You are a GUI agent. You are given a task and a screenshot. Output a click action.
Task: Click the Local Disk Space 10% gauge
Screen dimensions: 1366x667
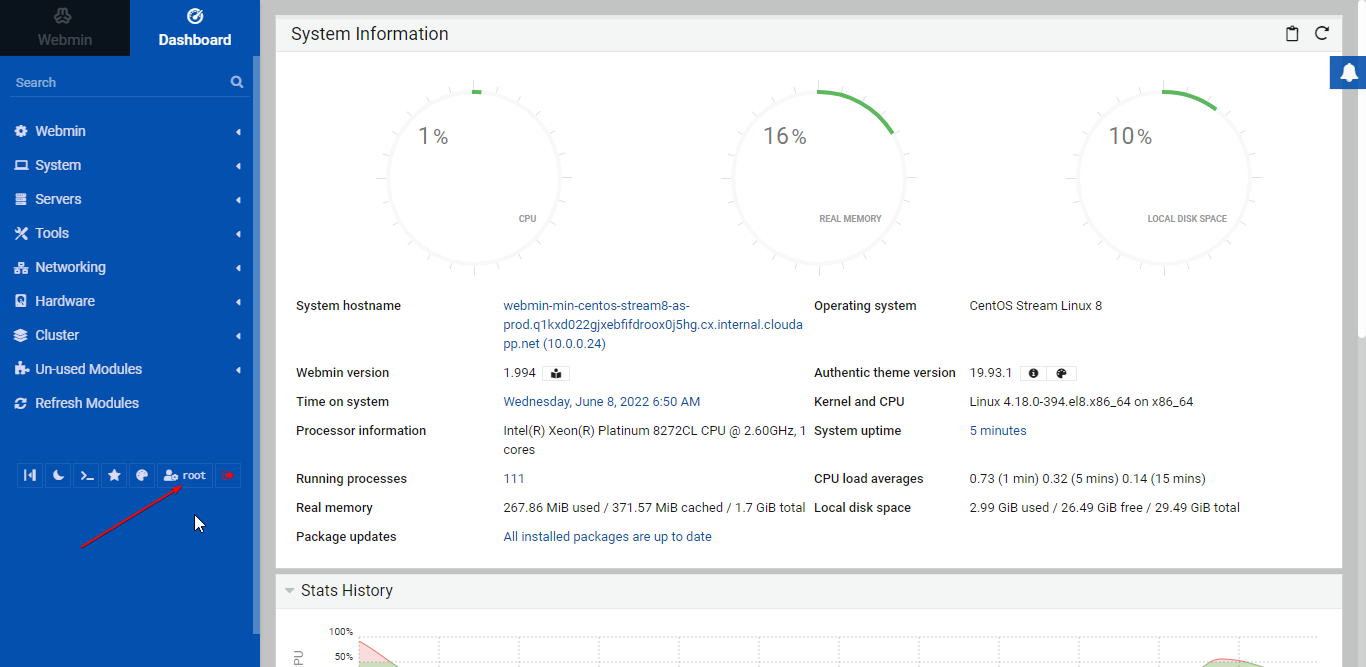click(1164, 178)
